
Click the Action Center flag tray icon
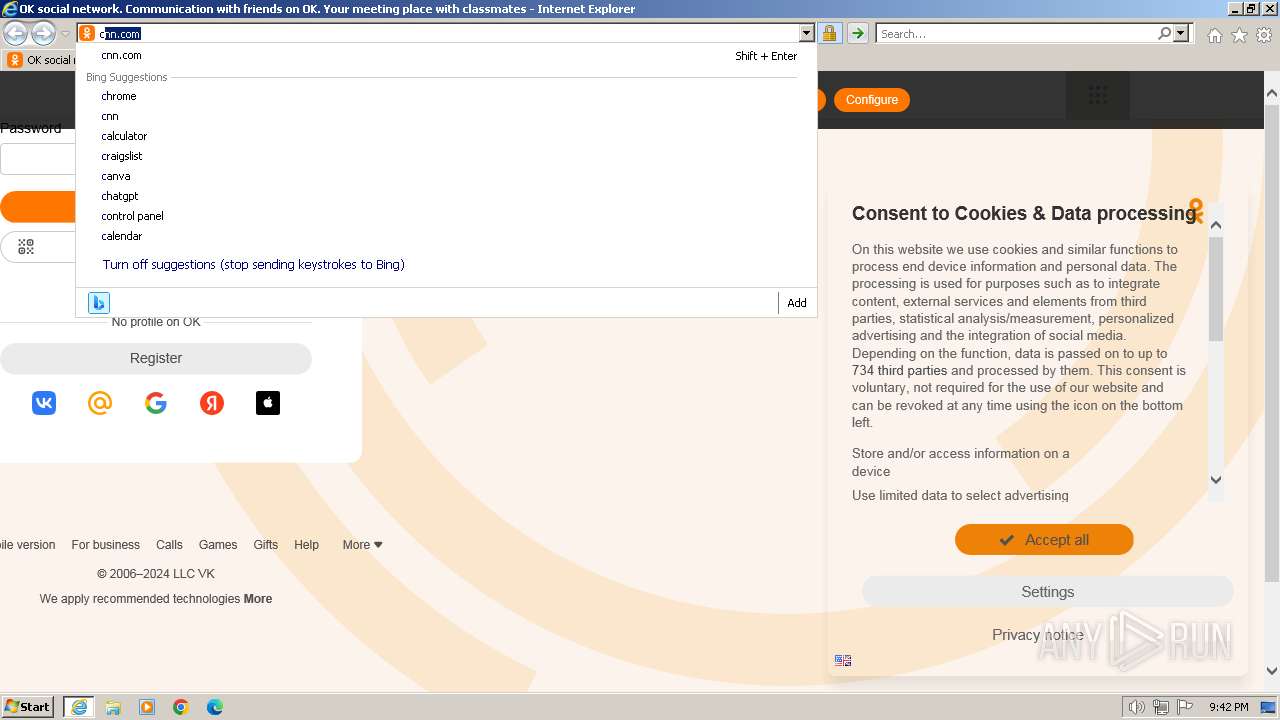coord(1185,708)
